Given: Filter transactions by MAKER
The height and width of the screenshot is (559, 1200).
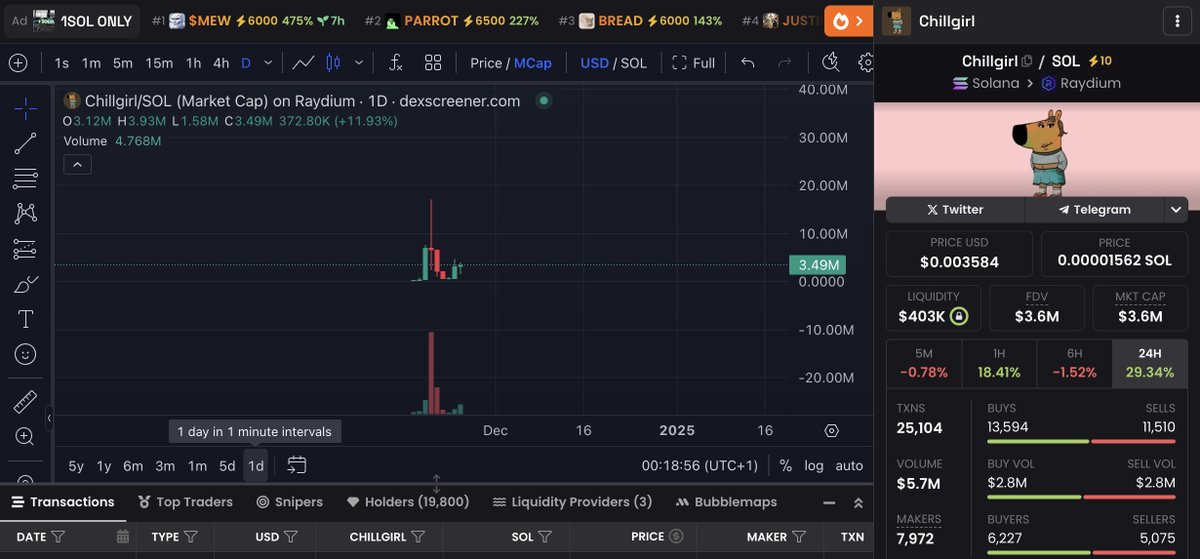Looking at the screenshot, I should 800,537.
